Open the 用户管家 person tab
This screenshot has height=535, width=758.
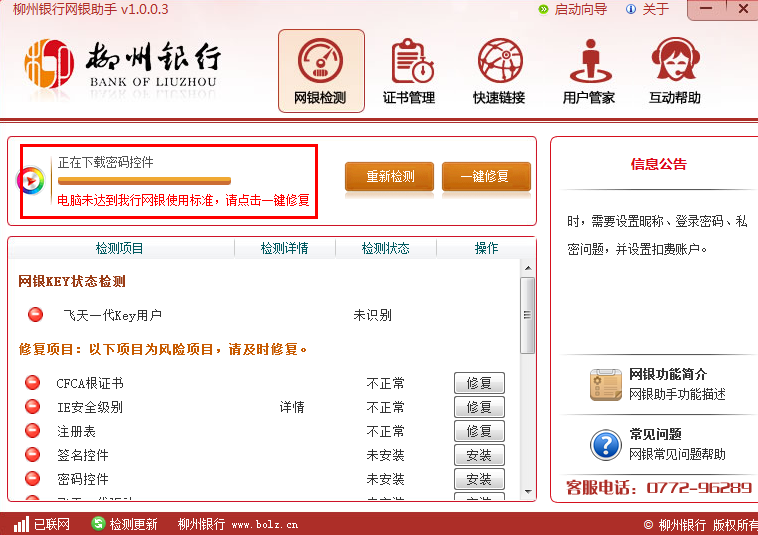click(x=589, y=71)
